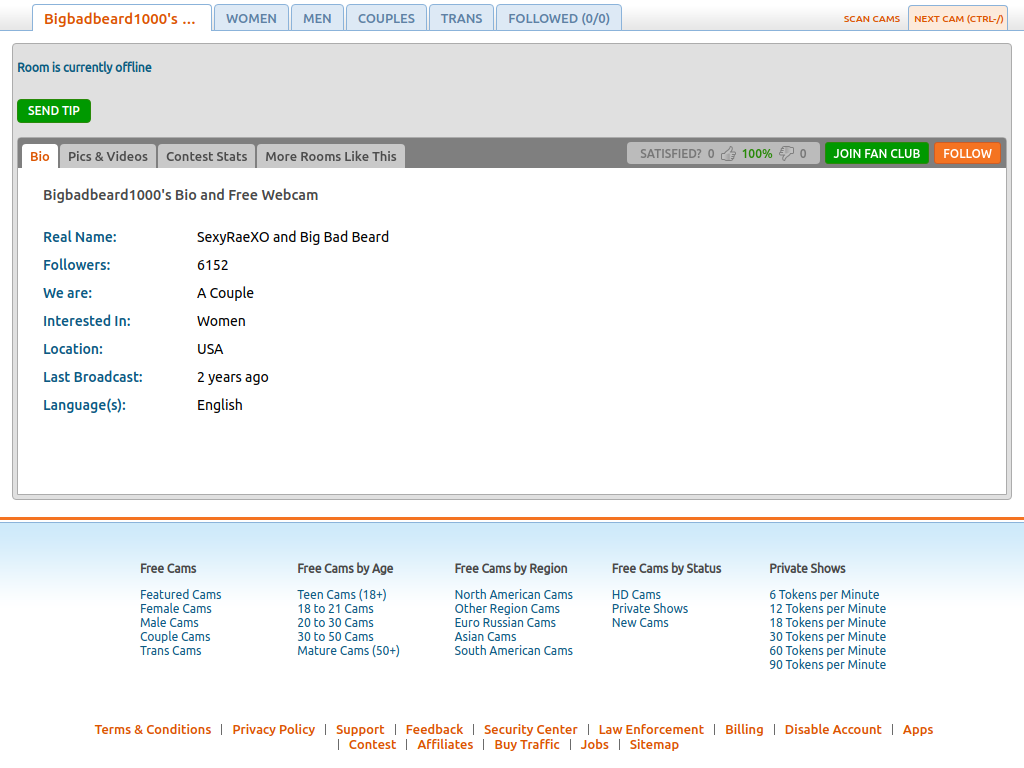Click the SCAN CAMS link
This screenshot has height=768, width=1024.
(x=871, y=19)
